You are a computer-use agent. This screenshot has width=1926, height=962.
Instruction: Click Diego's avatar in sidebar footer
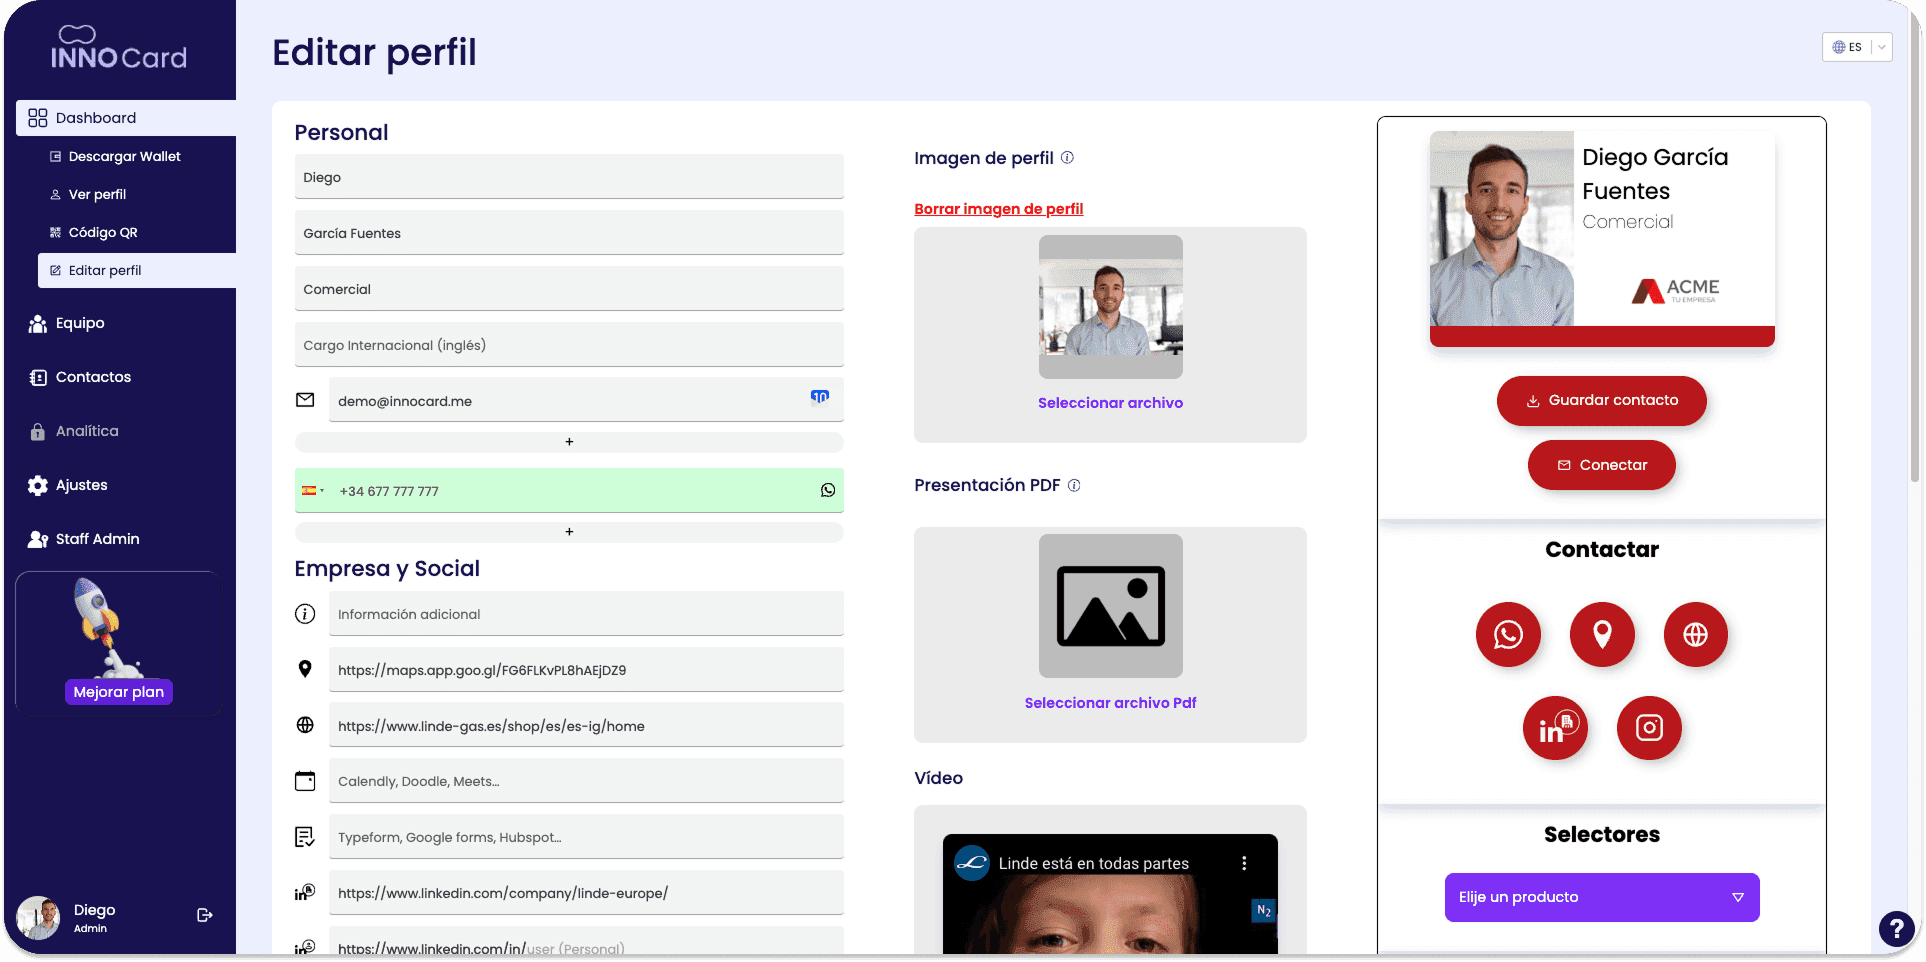[39, 917]
